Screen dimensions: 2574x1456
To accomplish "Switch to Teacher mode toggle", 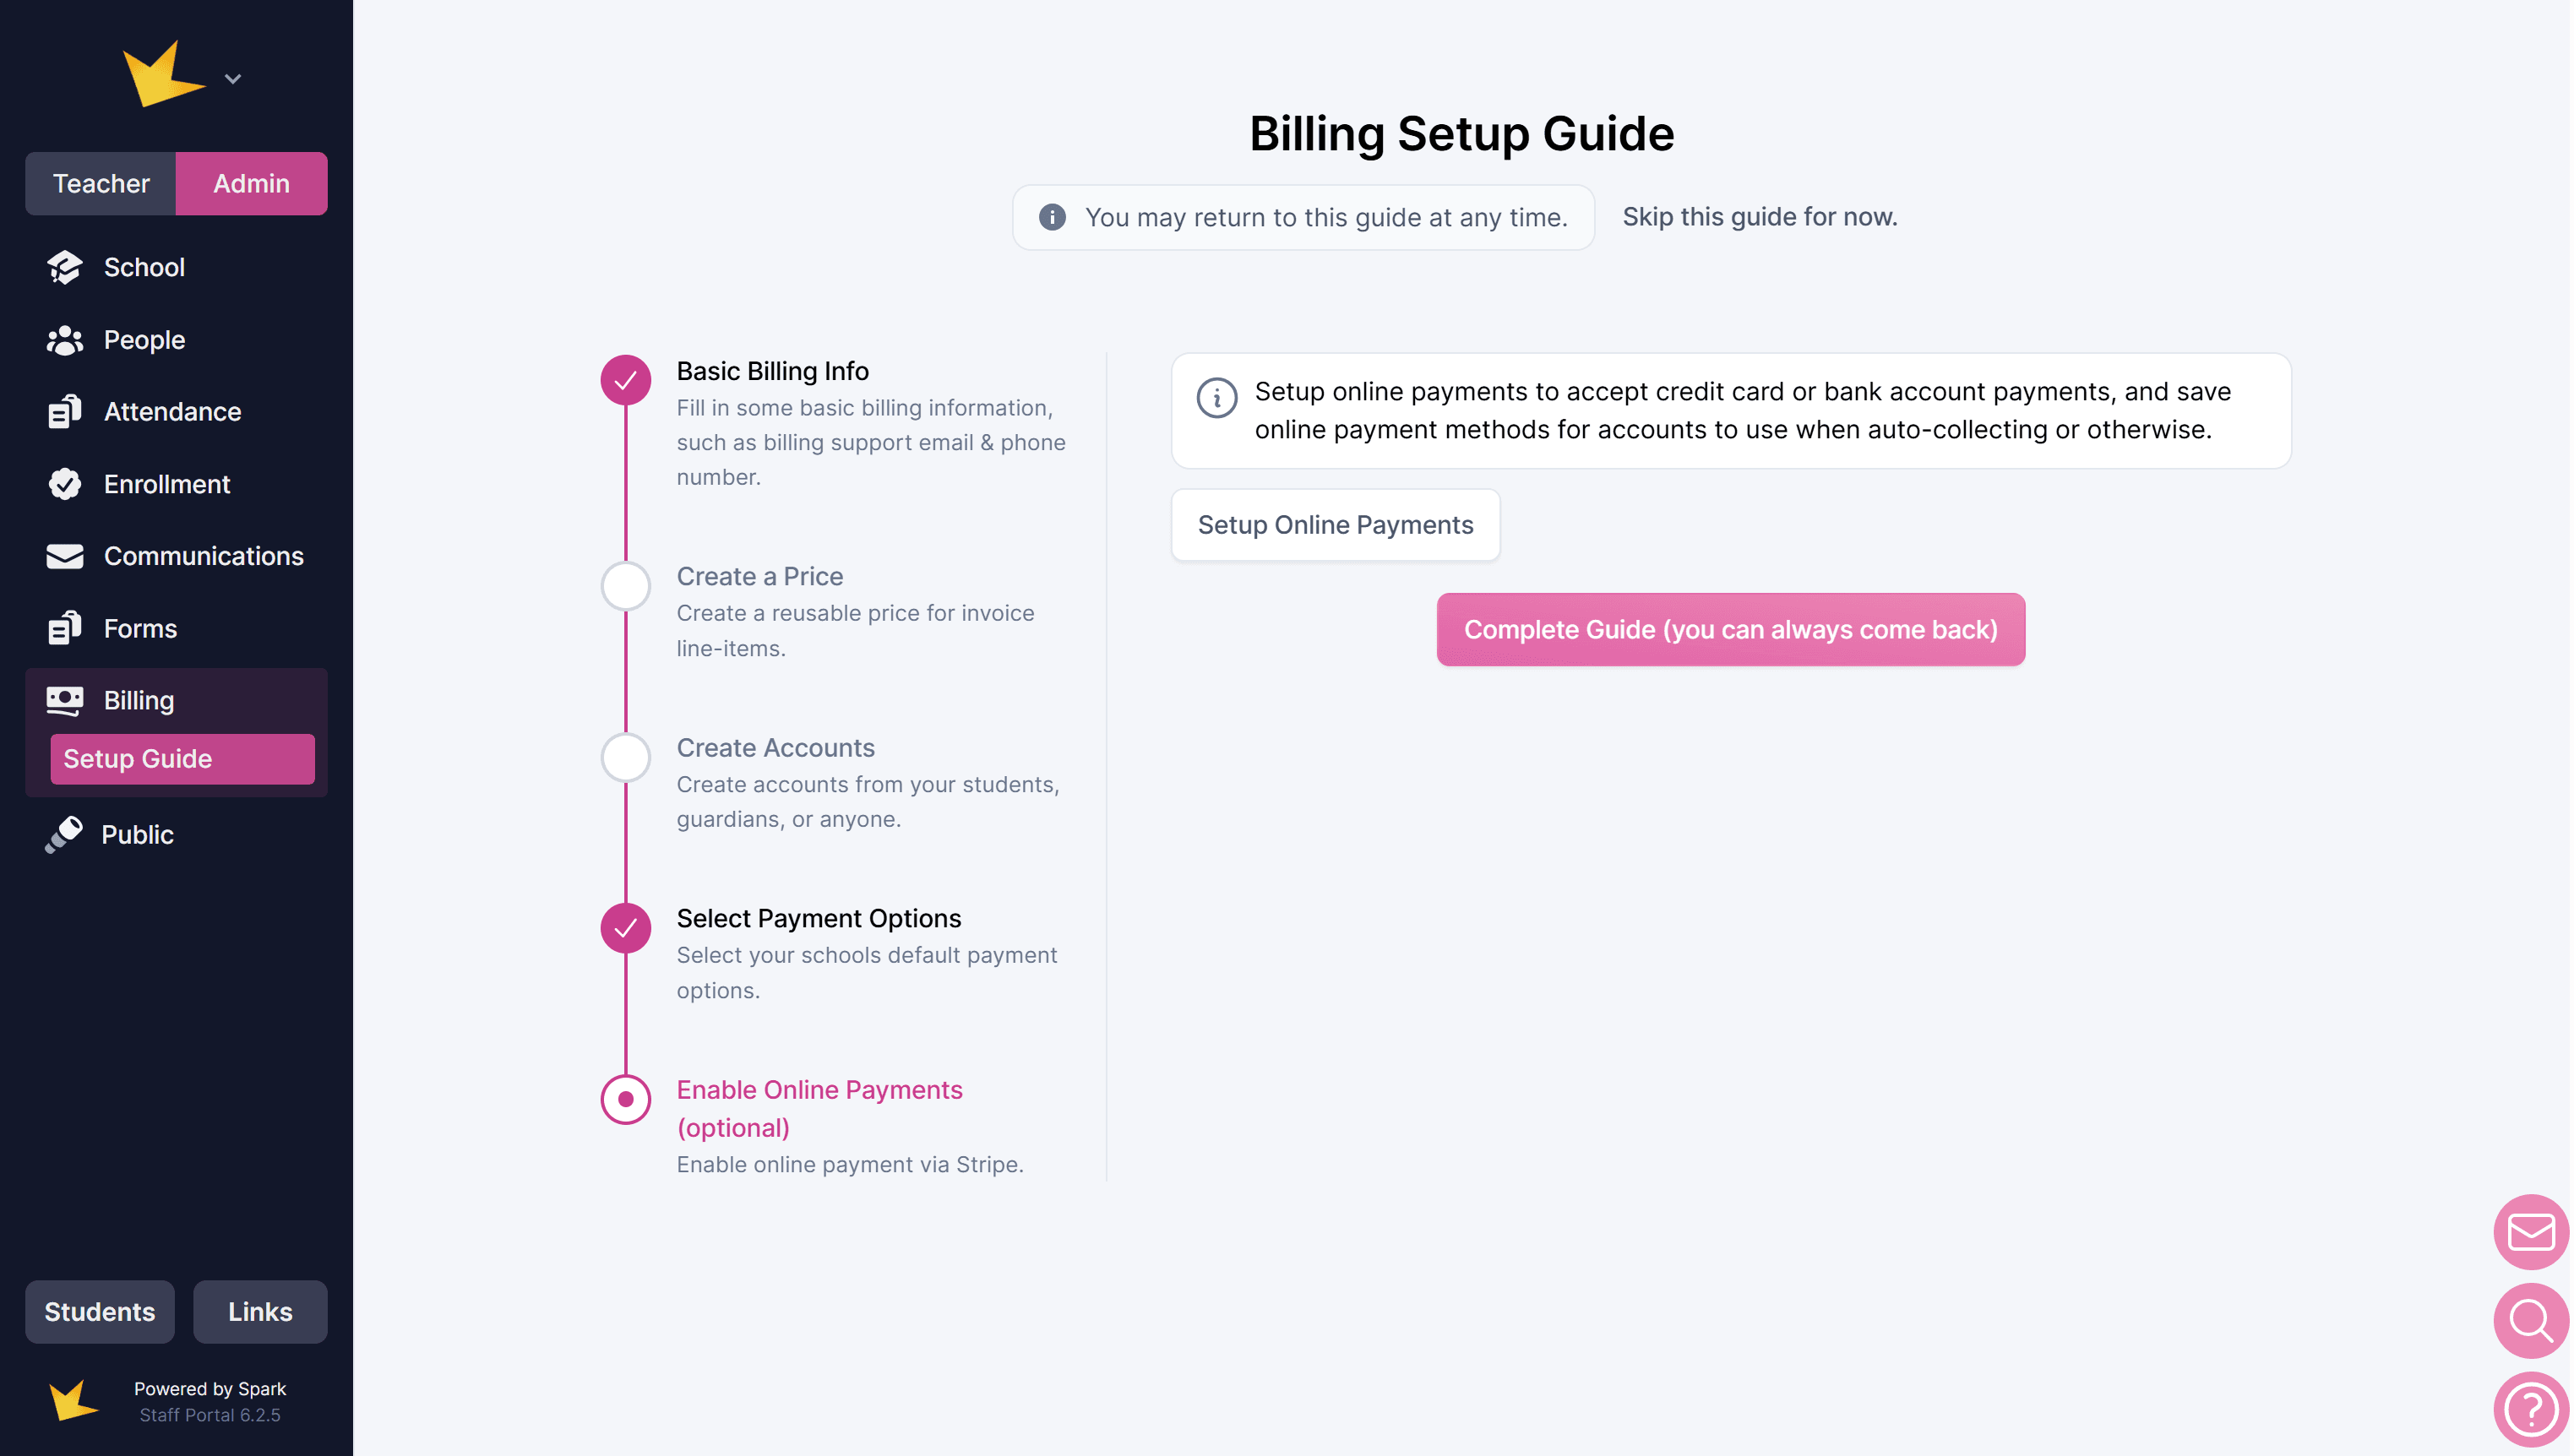I will (x=101, y=184).
